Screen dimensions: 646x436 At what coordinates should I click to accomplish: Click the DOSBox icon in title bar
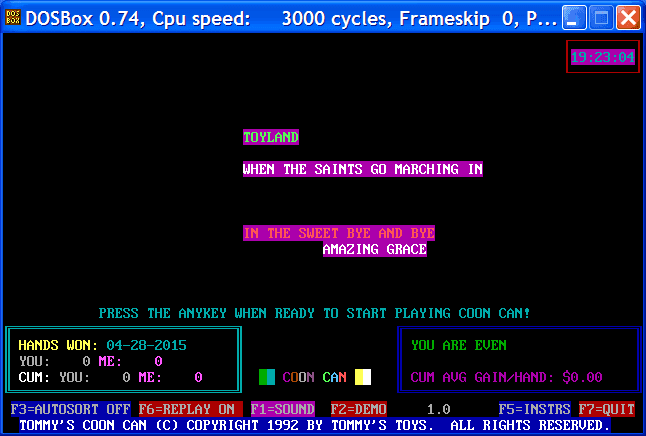[x=13, y=17]
